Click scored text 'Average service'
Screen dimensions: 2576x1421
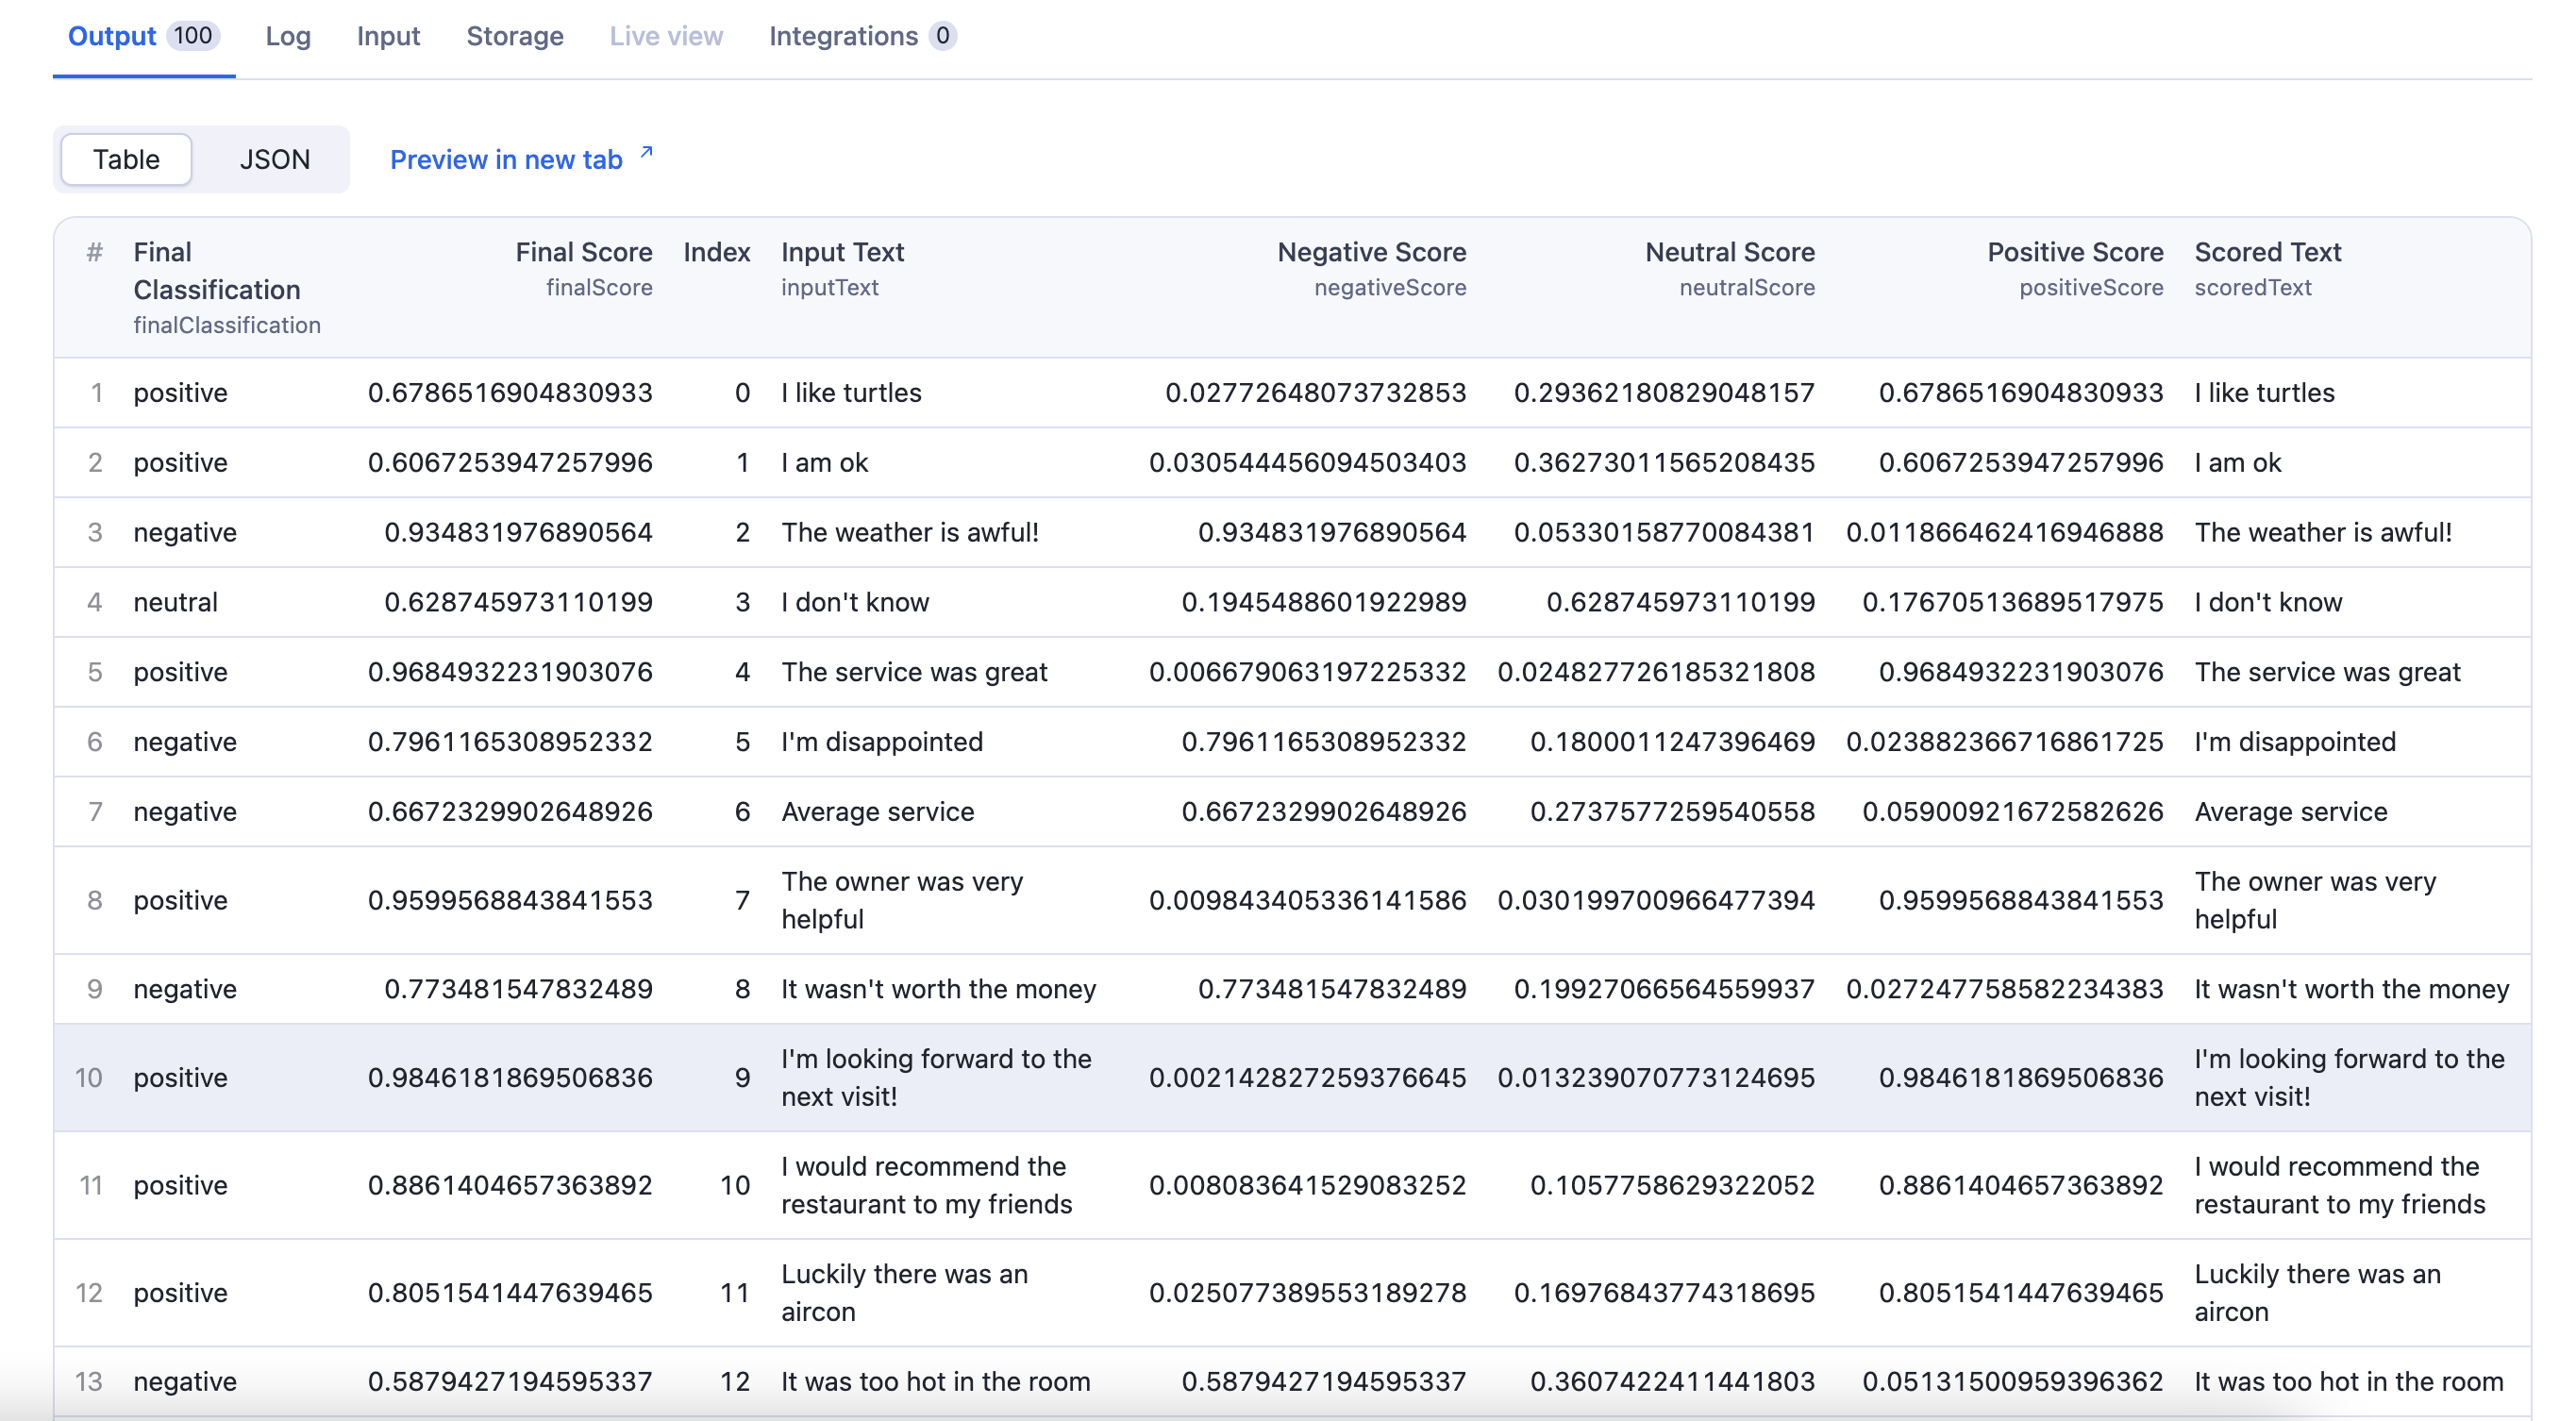coord(2291,812)
